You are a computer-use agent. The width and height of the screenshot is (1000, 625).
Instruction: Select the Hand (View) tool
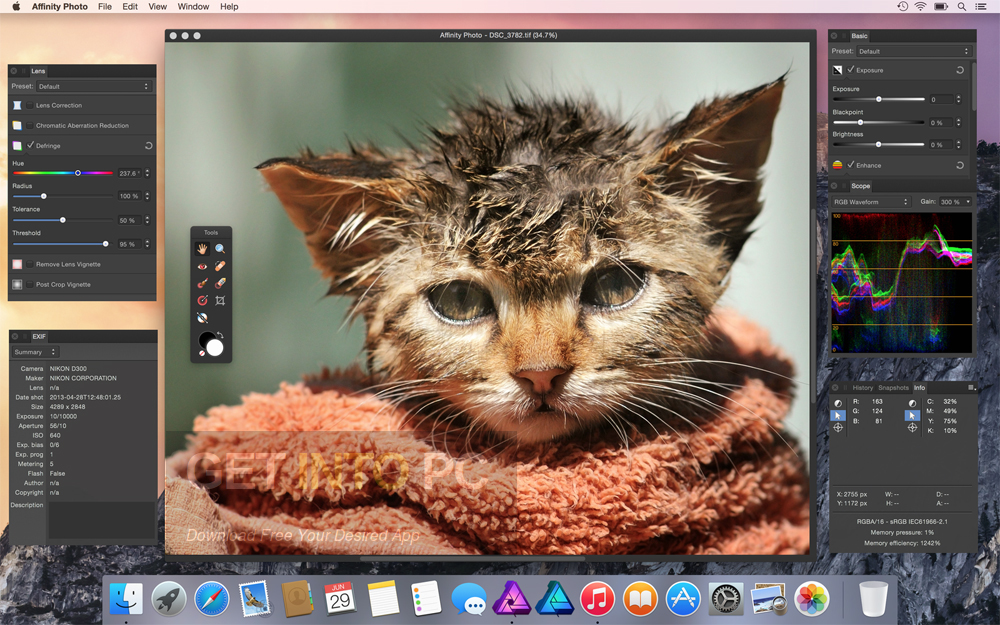[202, 248]
